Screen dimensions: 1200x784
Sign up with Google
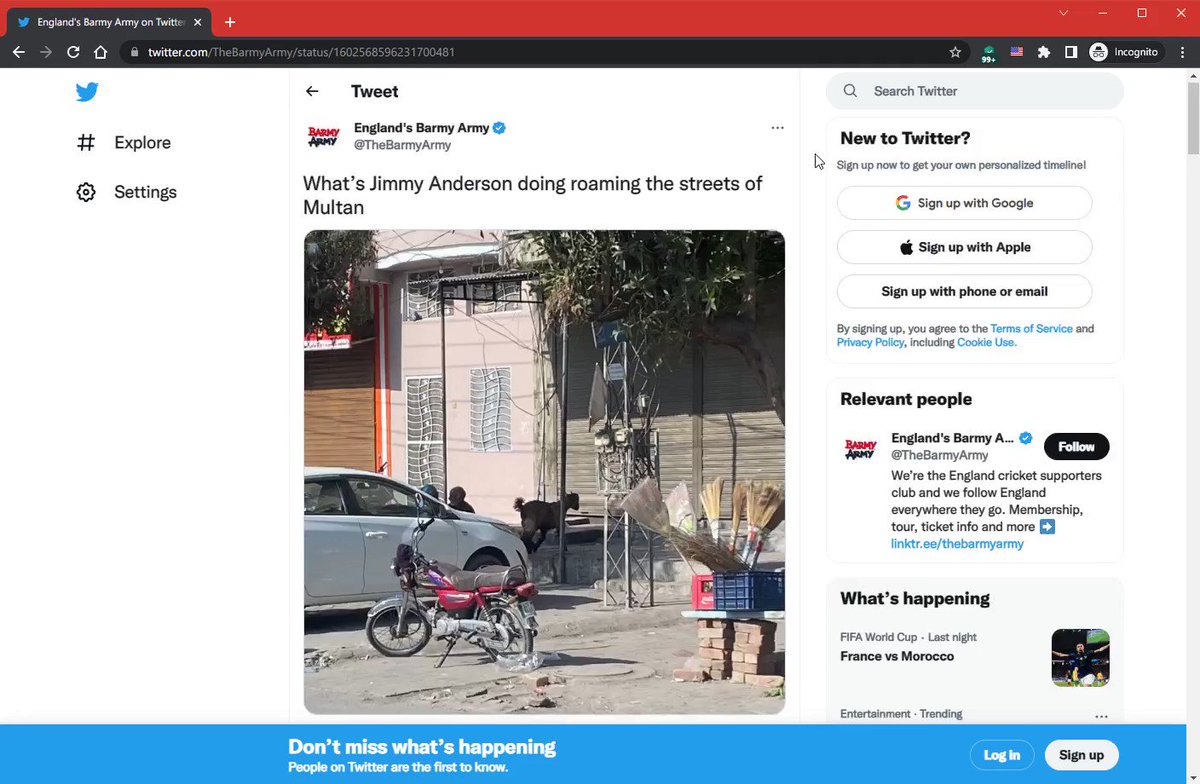[x=964, y=203]
